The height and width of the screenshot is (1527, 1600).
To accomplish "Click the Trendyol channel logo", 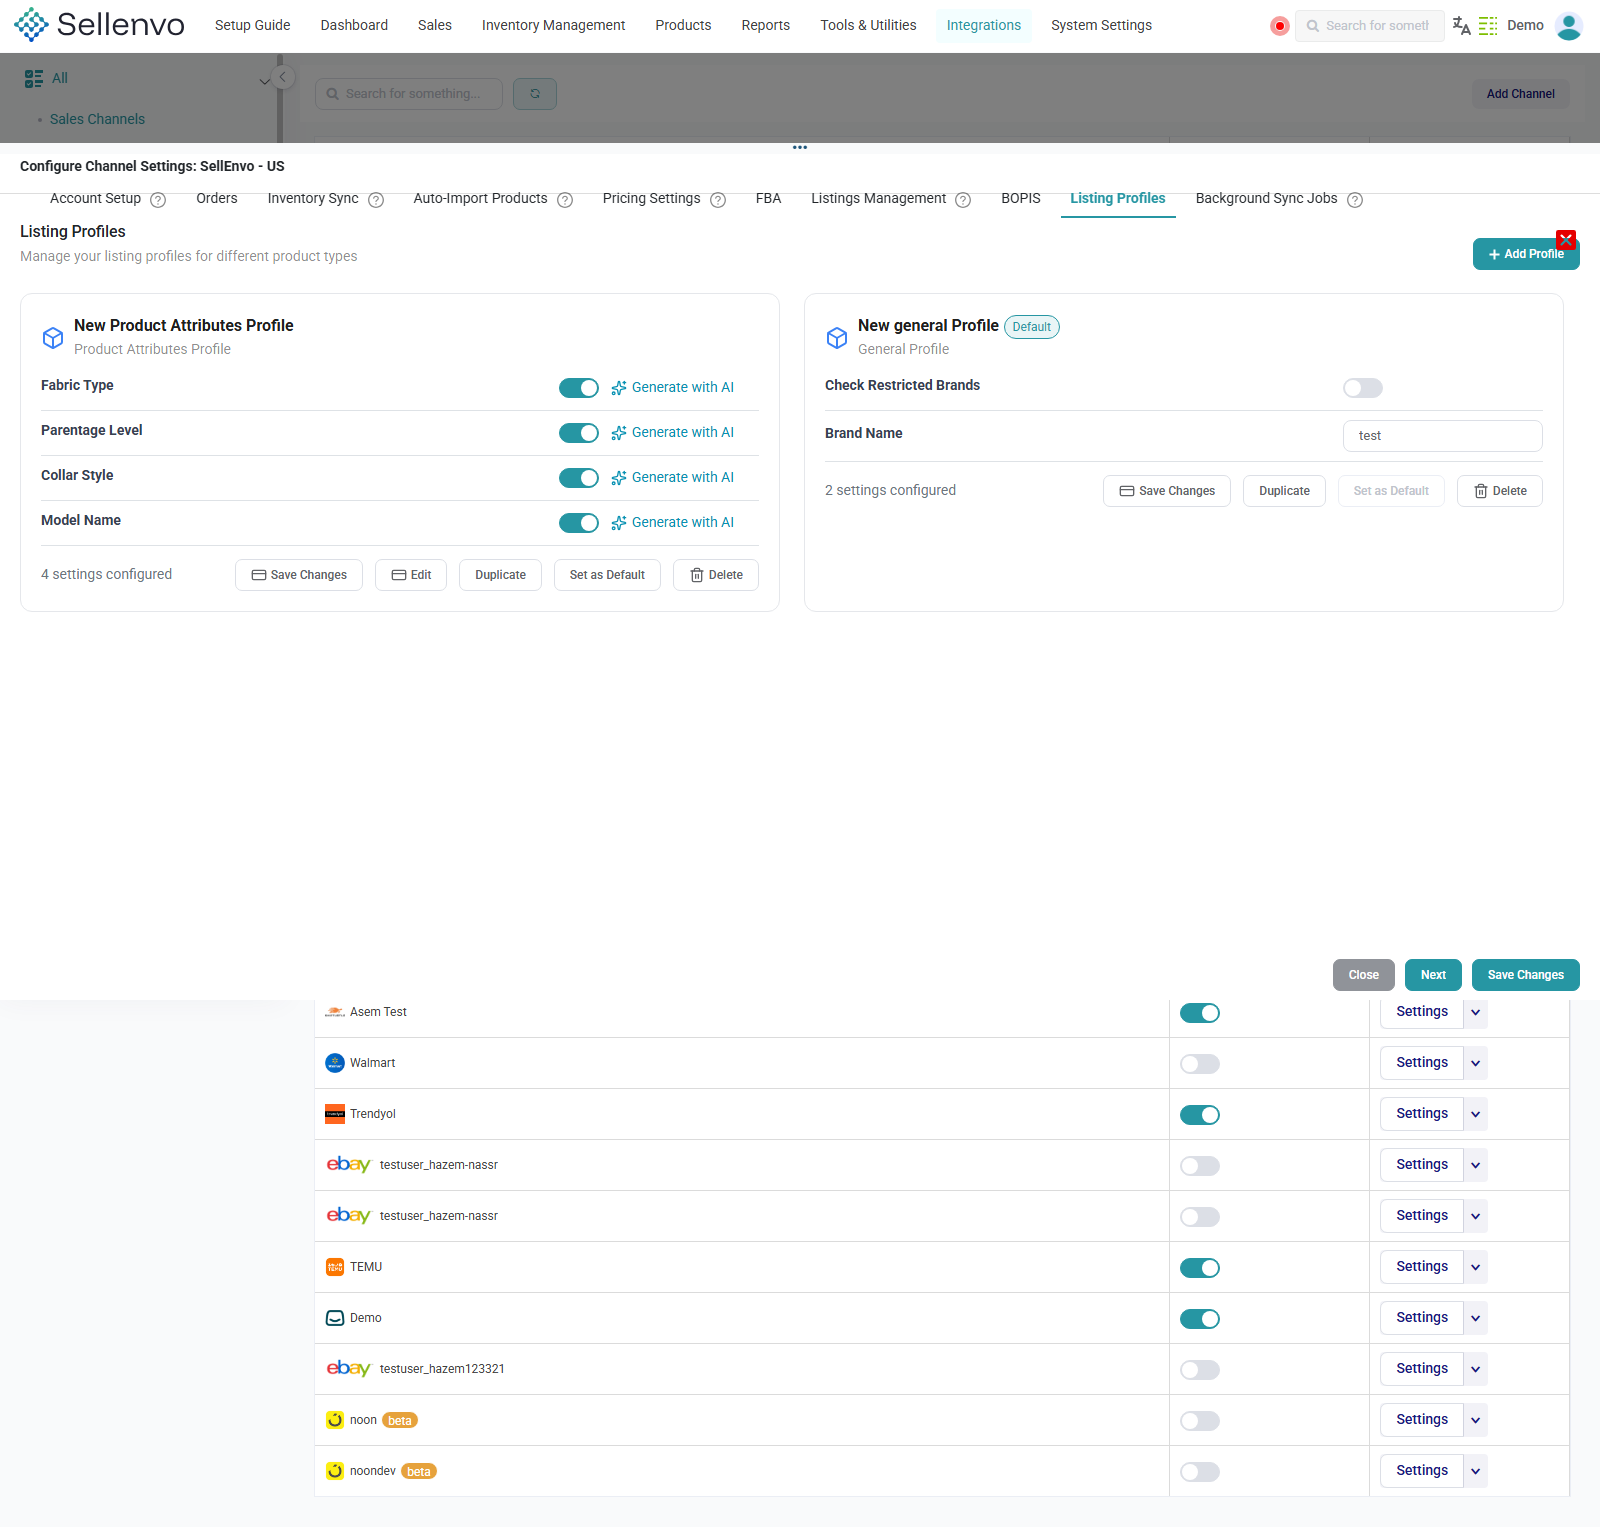I will click(x=335, y=1114).
